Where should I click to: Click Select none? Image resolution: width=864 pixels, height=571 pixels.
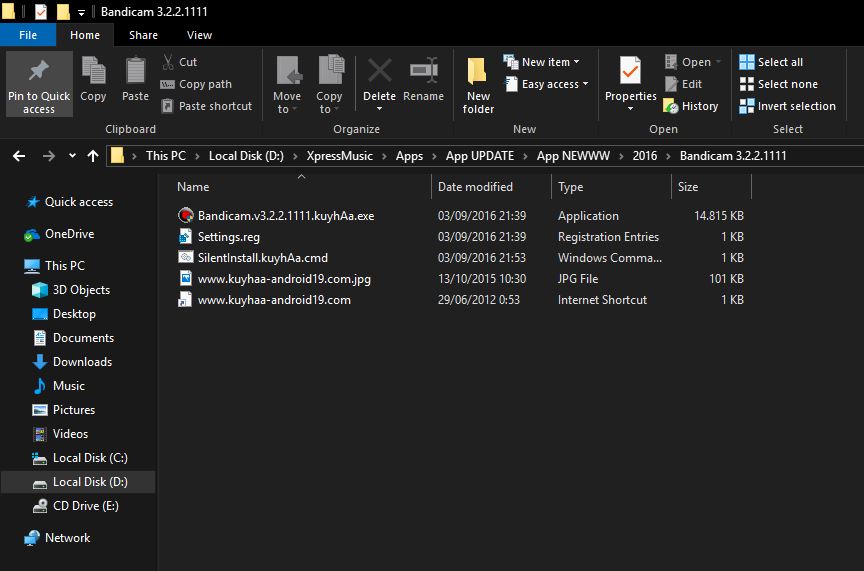coord(778,84)
